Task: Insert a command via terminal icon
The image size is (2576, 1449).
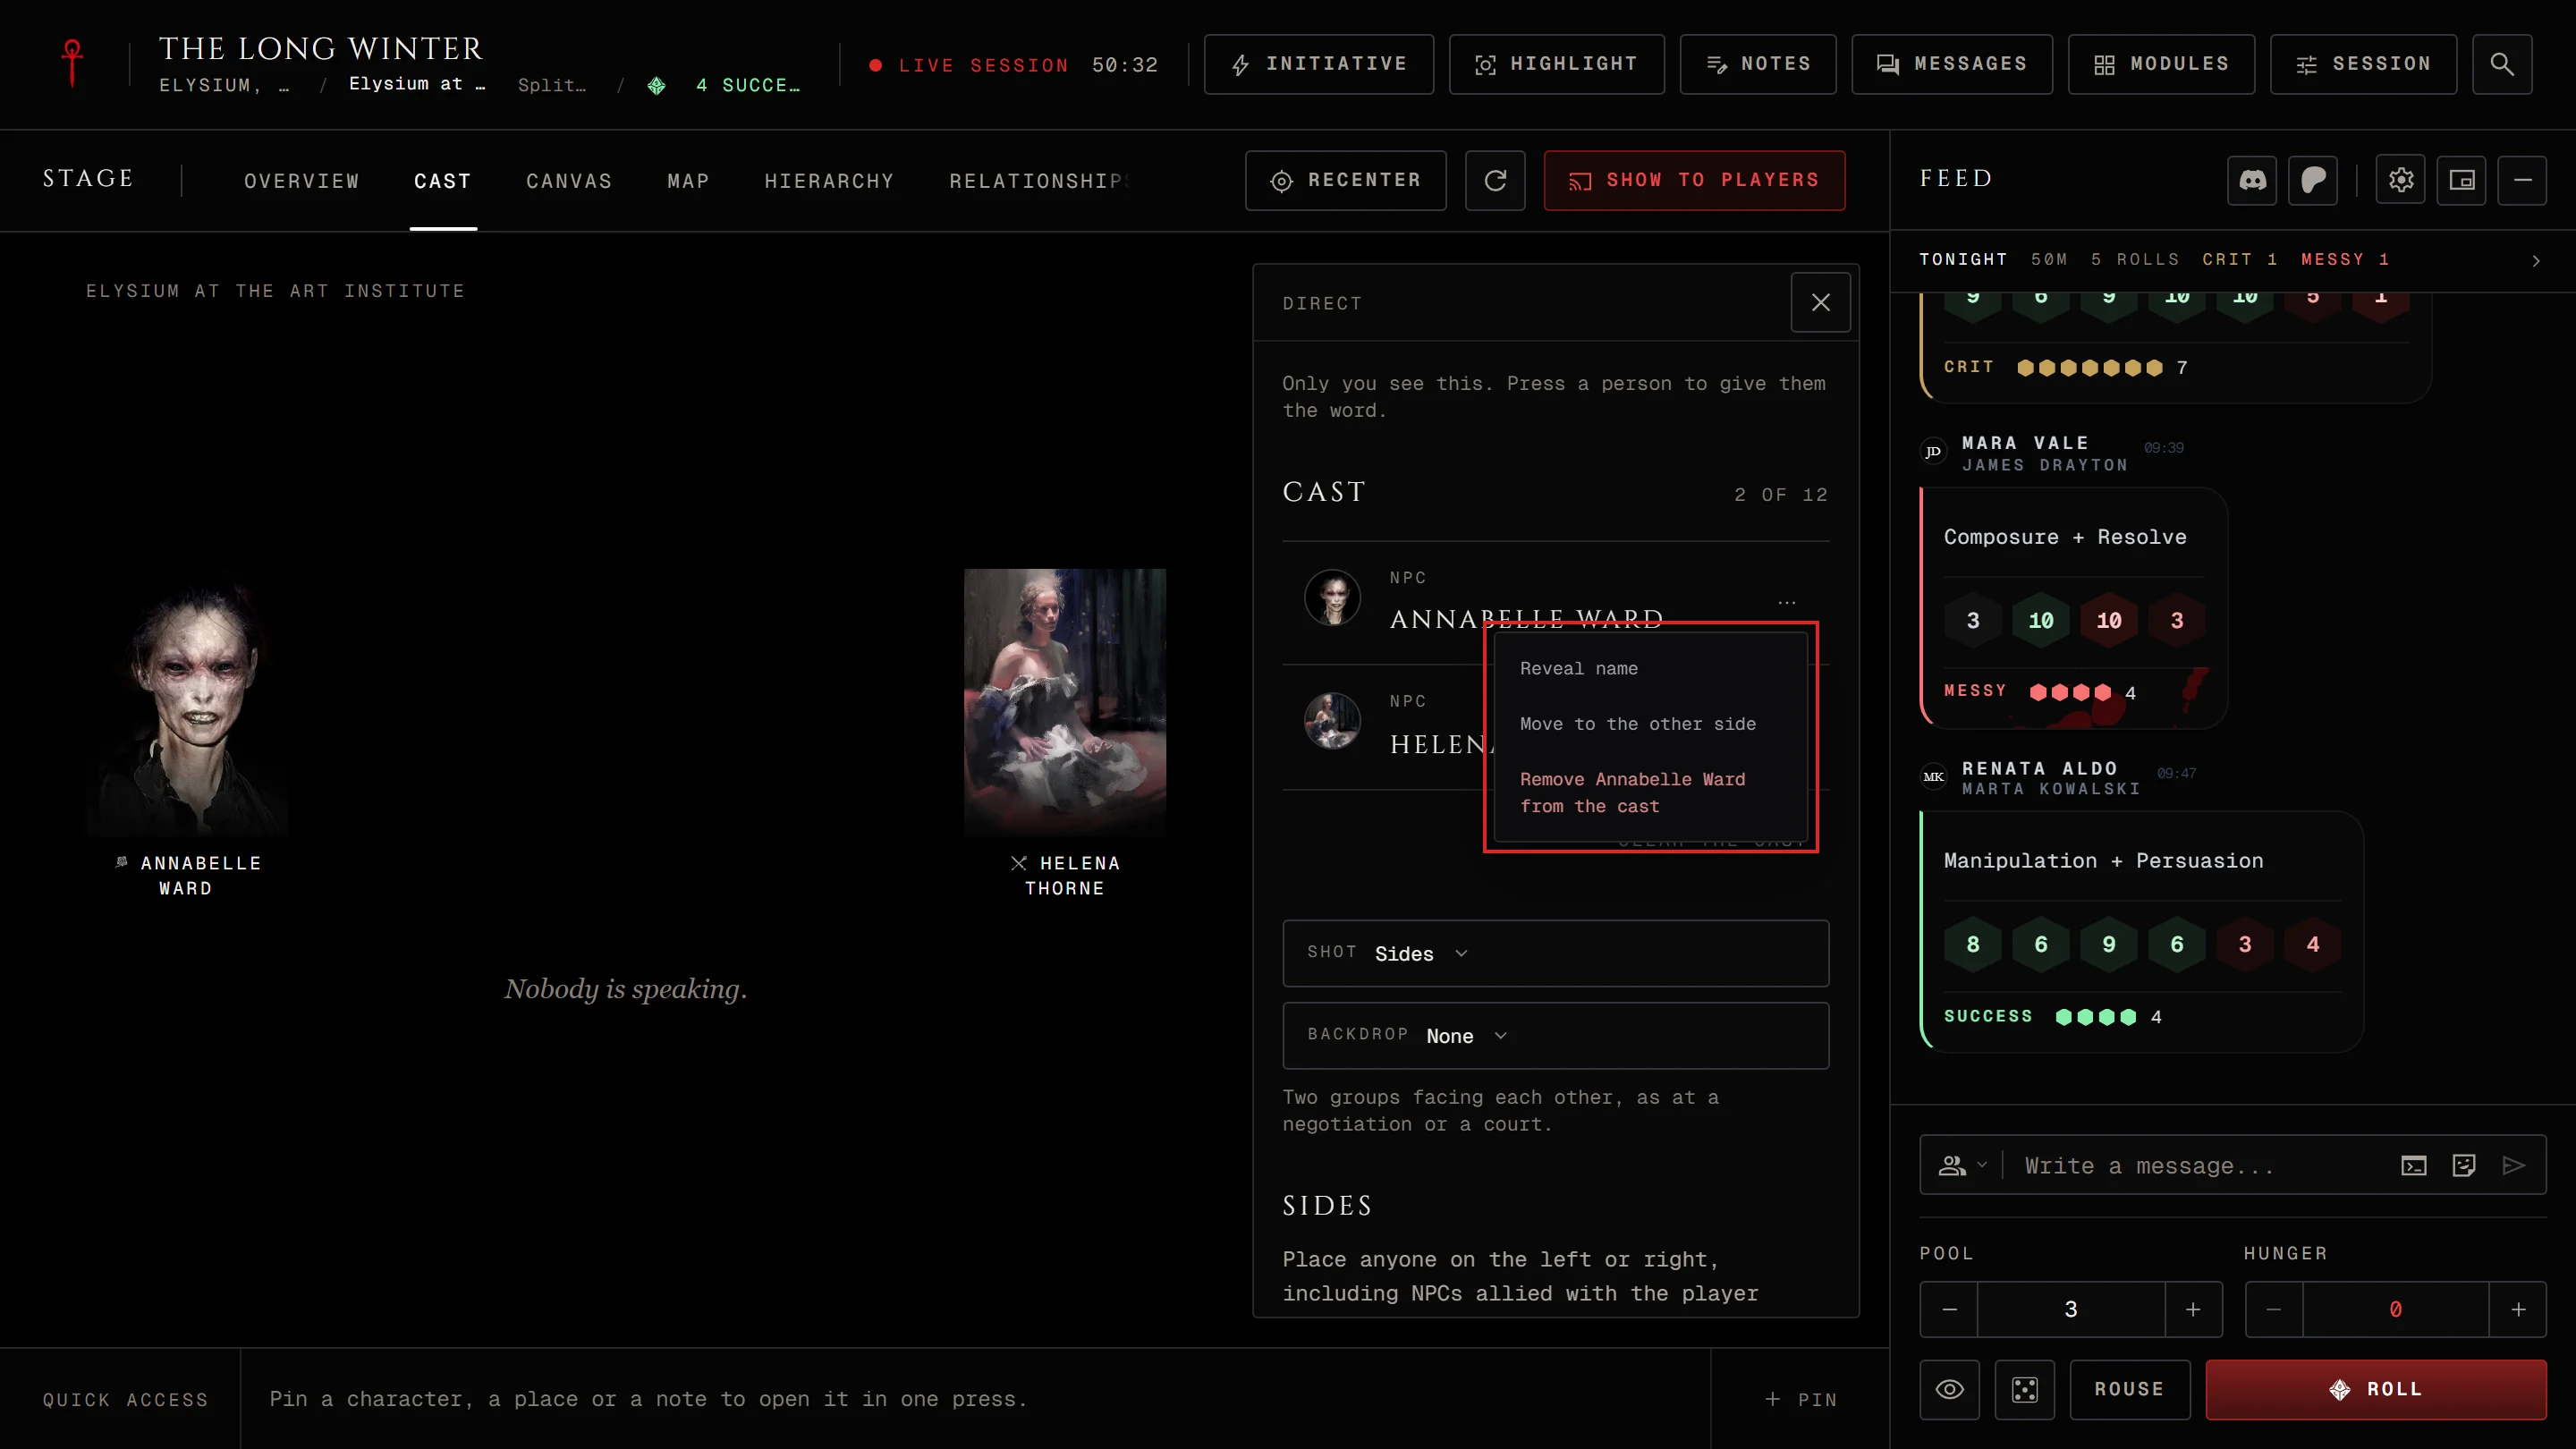Action: tap(2414, 1165)
